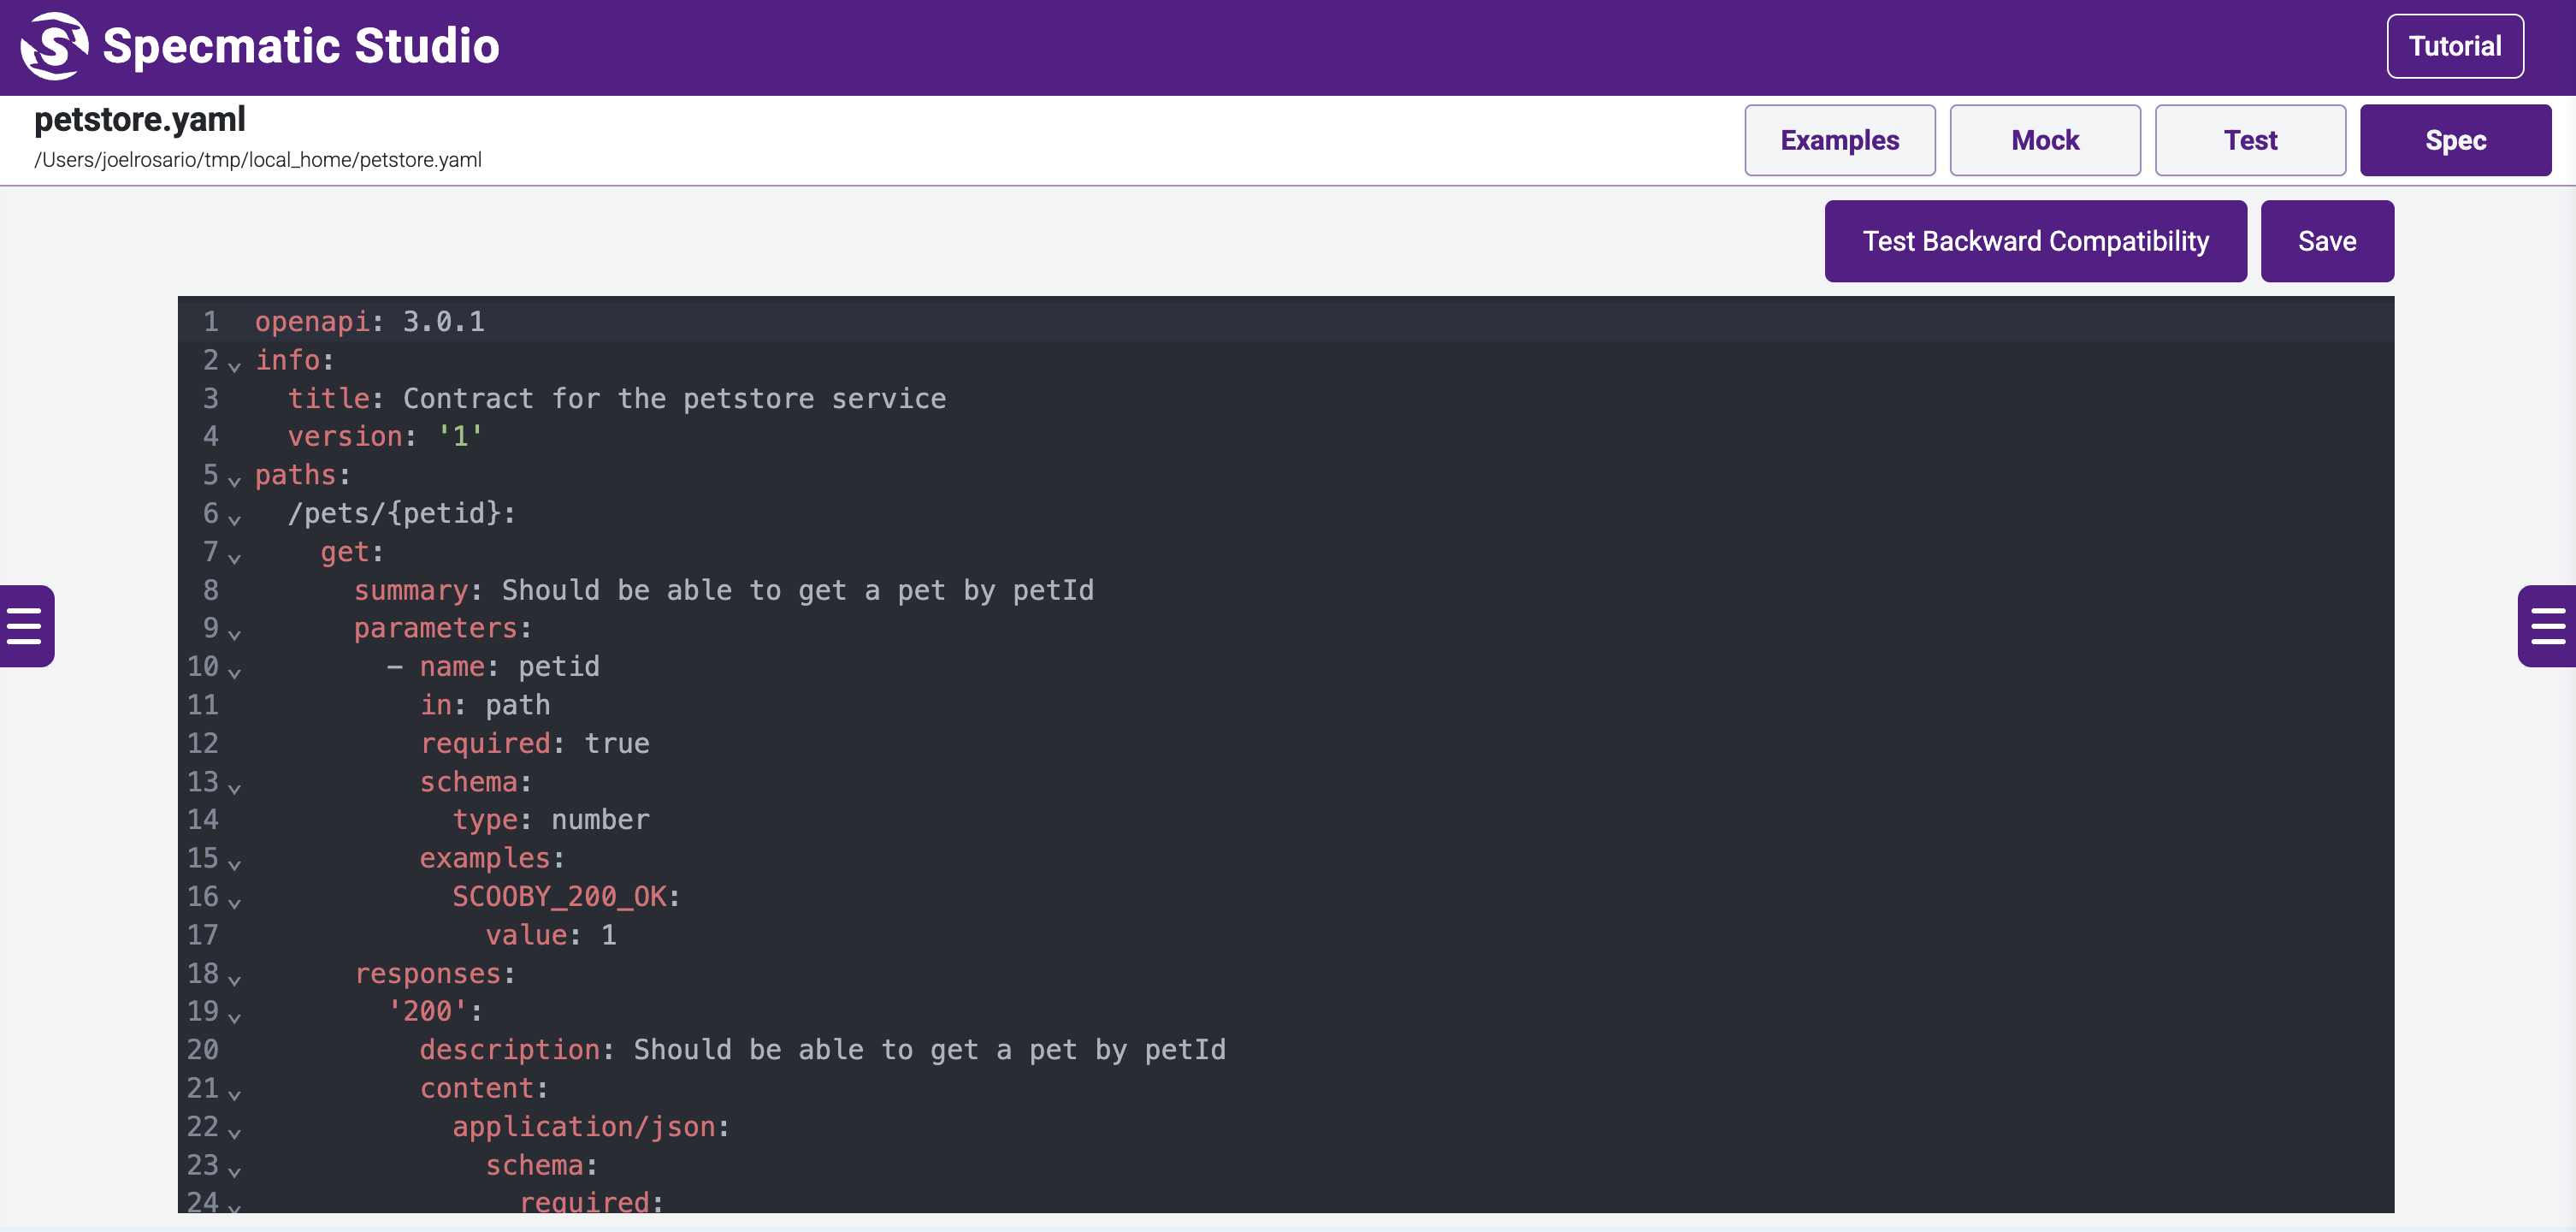
Task: Select the Spec tab
Action: tap(2455, 140)
